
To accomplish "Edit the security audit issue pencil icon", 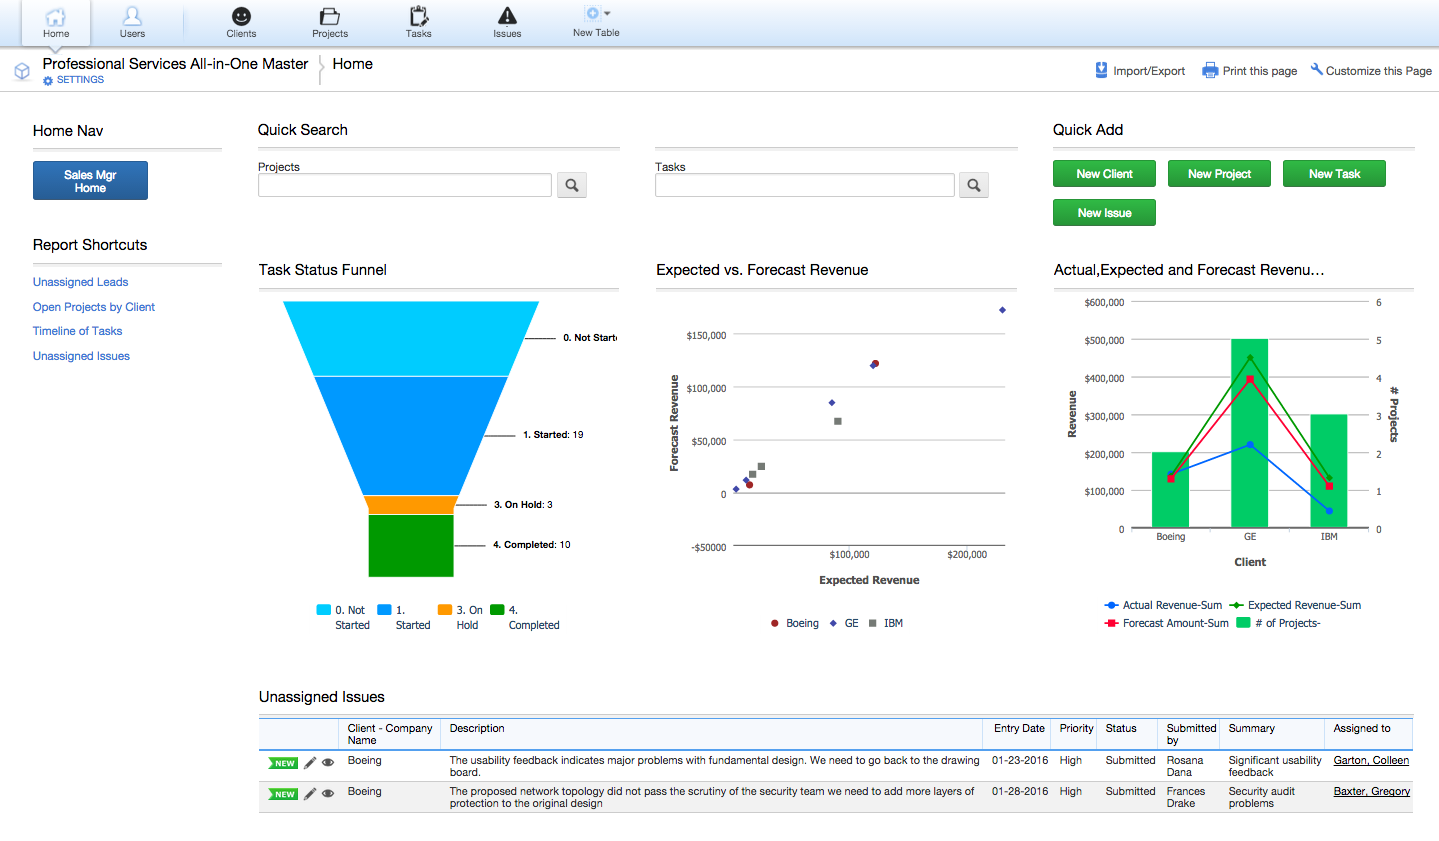I will tap(310, 794).
